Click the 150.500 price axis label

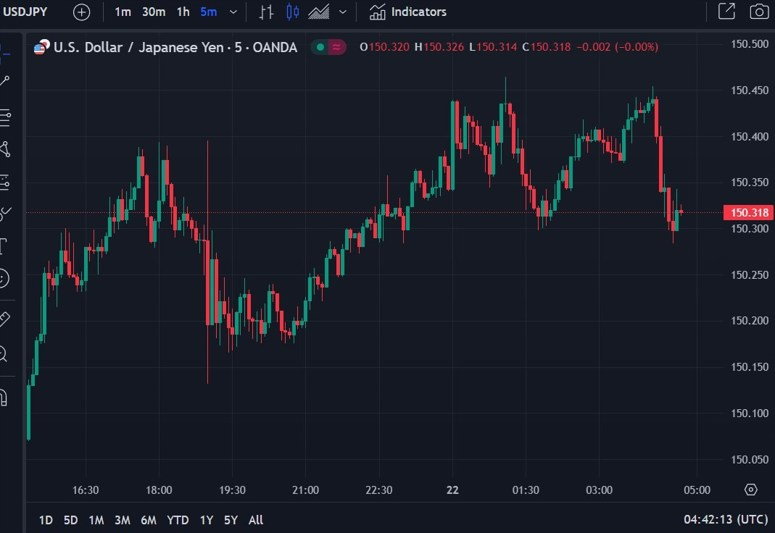pyautogui.click(x=750, y=44)
